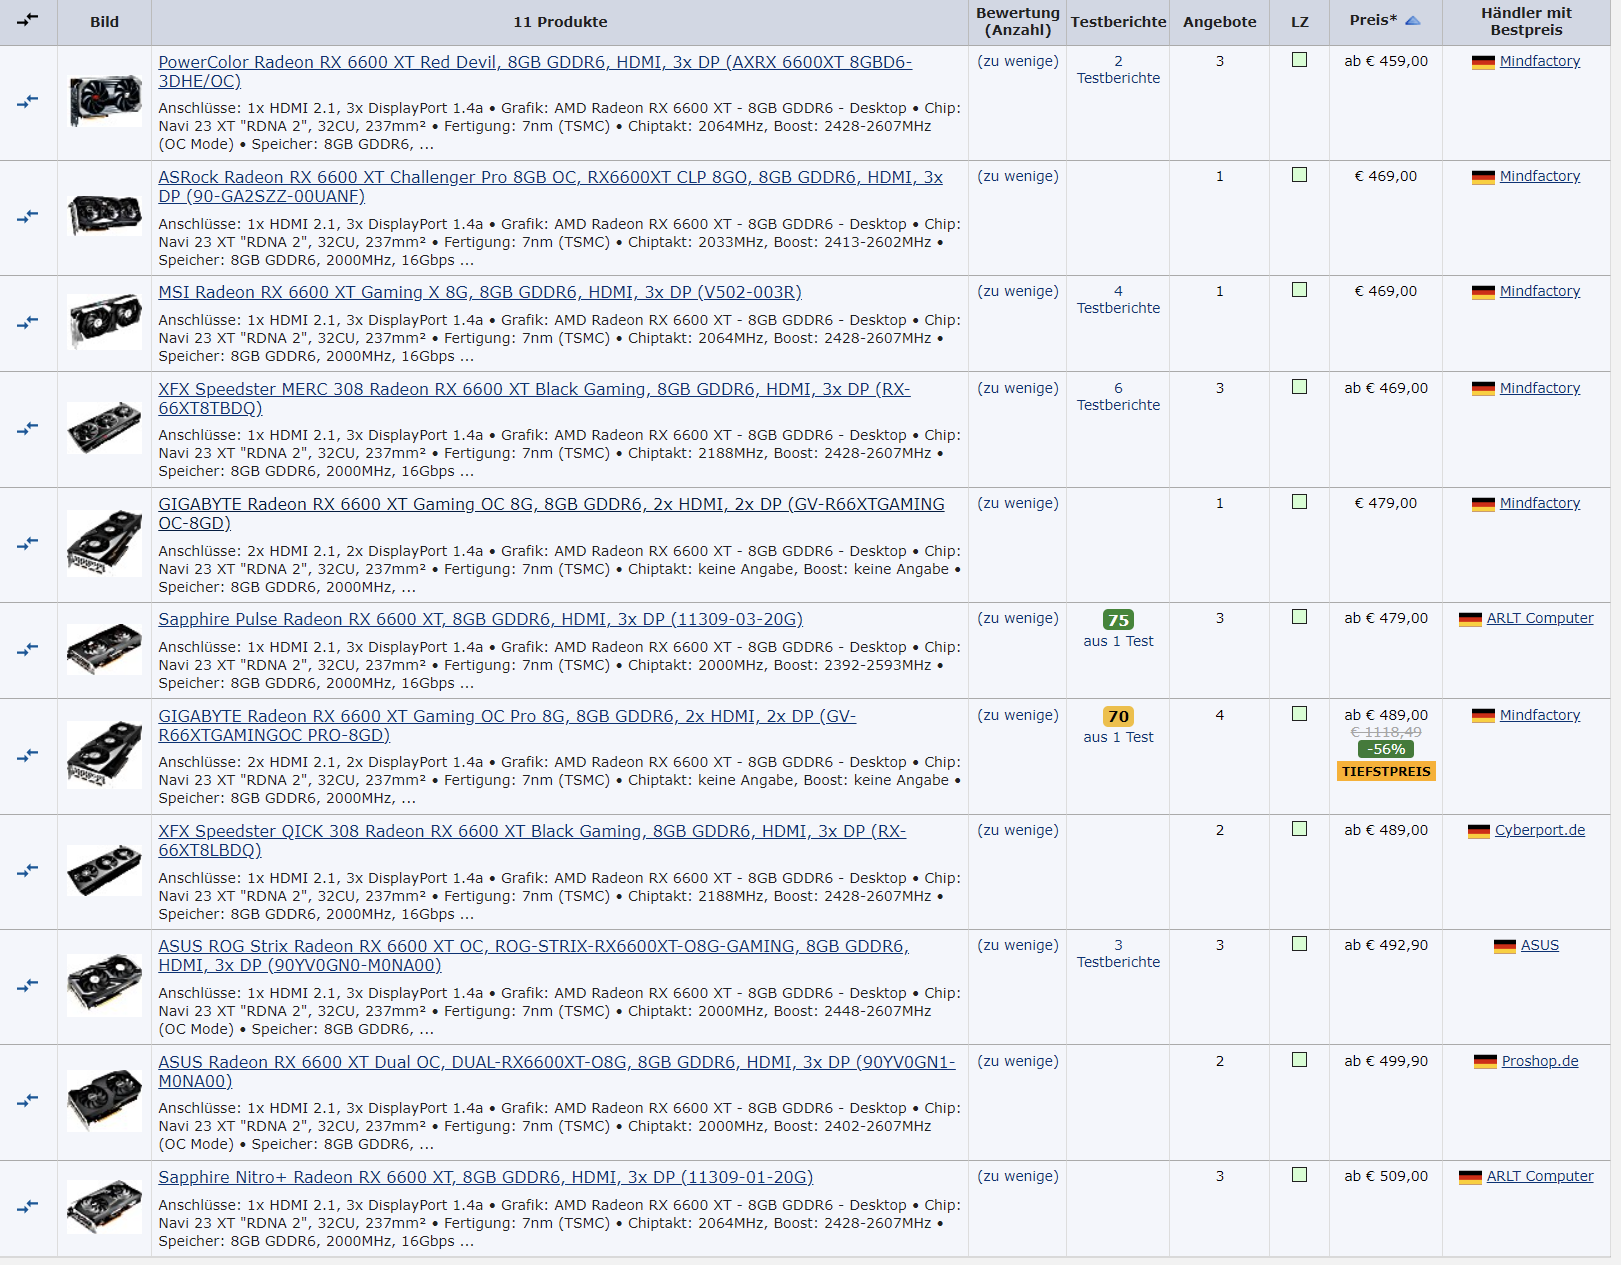Open ASUS dealer link for ROG Strix
The image size is (1621, 1265).
[1539, 945]
